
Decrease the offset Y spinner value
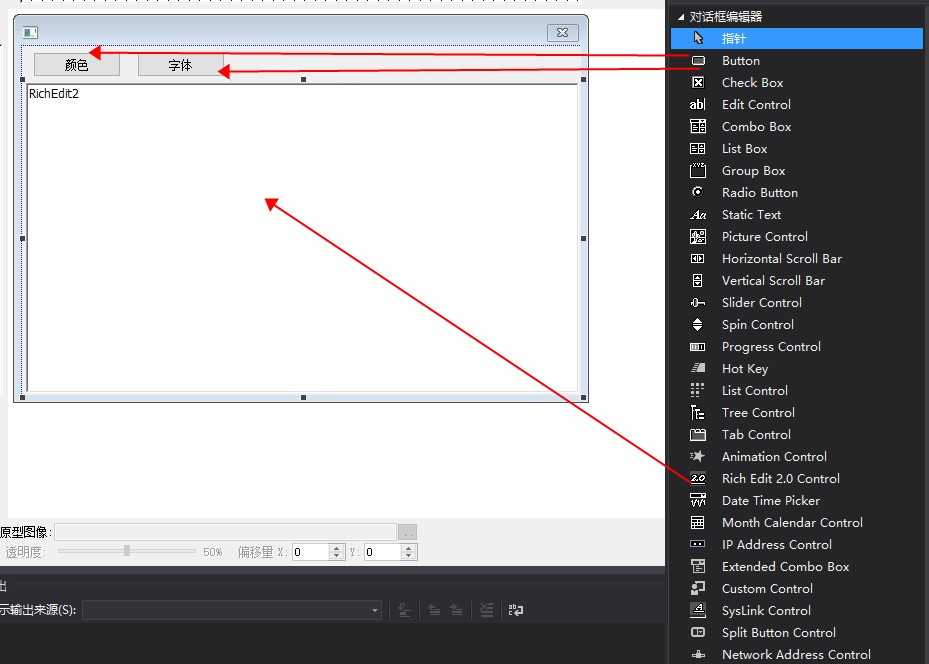click(408, 556)
